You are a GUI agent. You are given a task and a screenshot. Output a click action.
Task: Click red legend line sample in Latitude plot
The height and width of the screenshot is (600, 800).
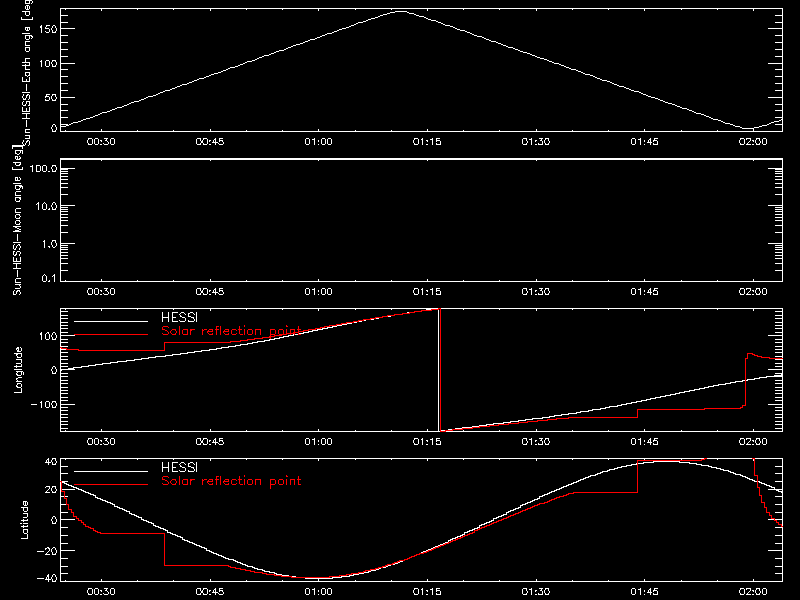click(111, 485)
